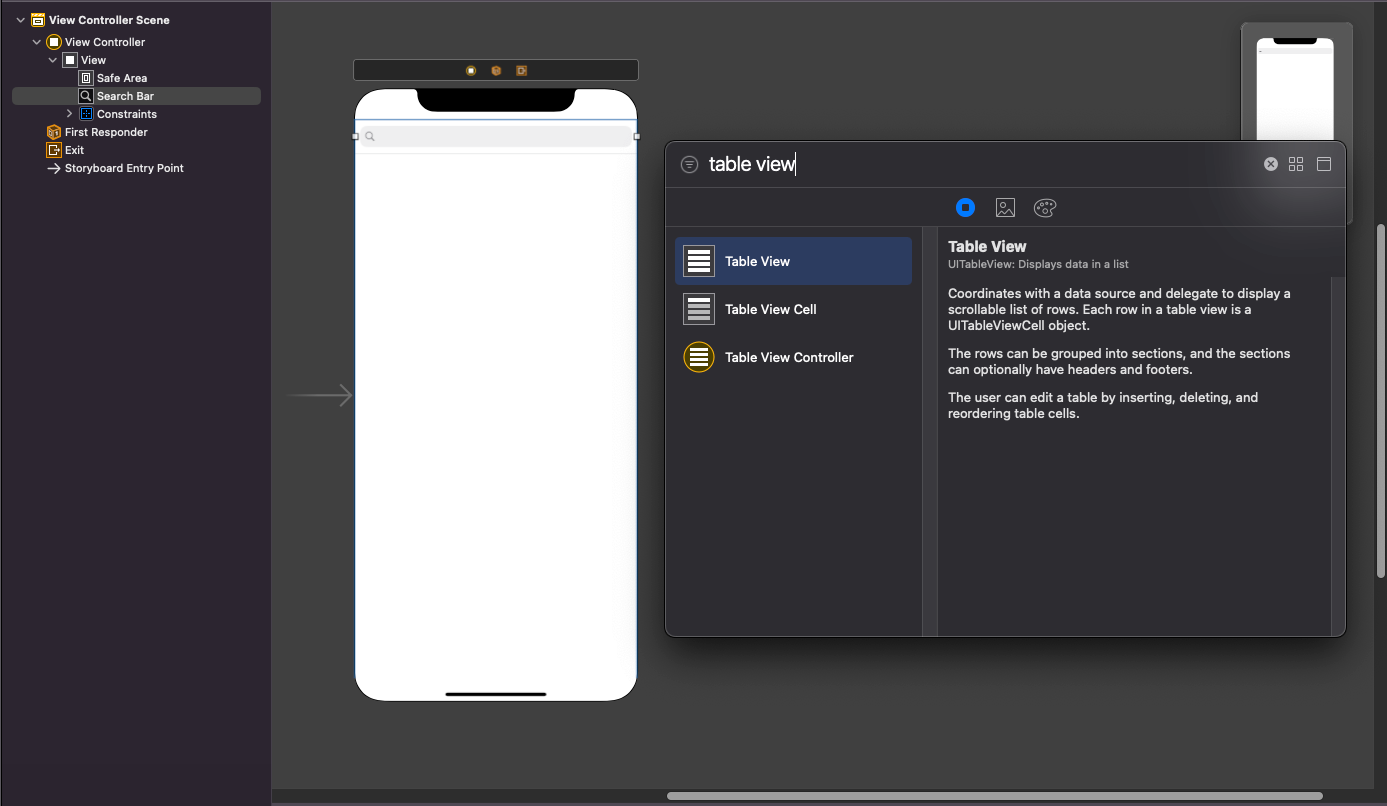
Task: Select Table View Controller in the library results
Action: click(x=793, y=357)
